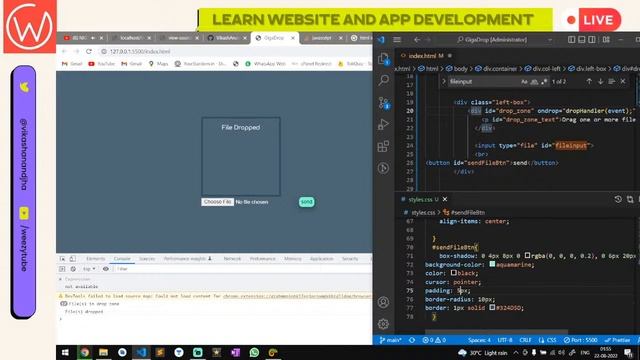Toggle bottom panel layout
Image resolution: width=640 pixels, height=360 pixels.
coord(582,40)
